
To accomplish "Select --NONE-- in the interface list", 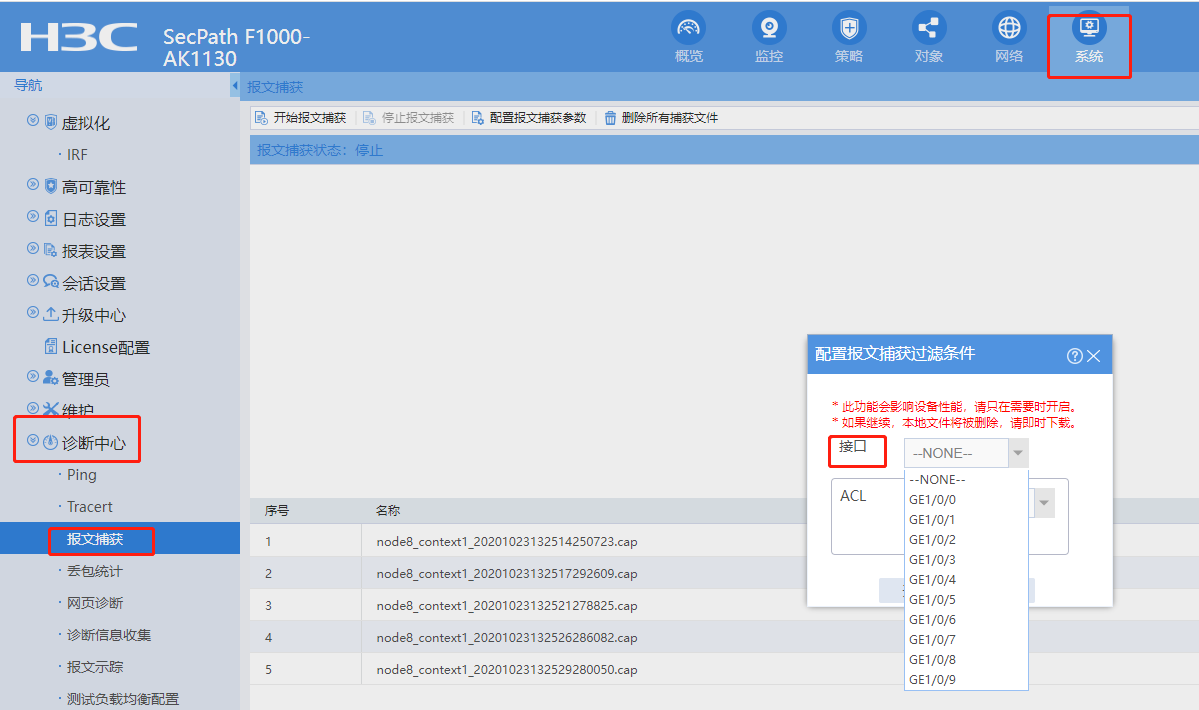I will click(x=966, y=480).
